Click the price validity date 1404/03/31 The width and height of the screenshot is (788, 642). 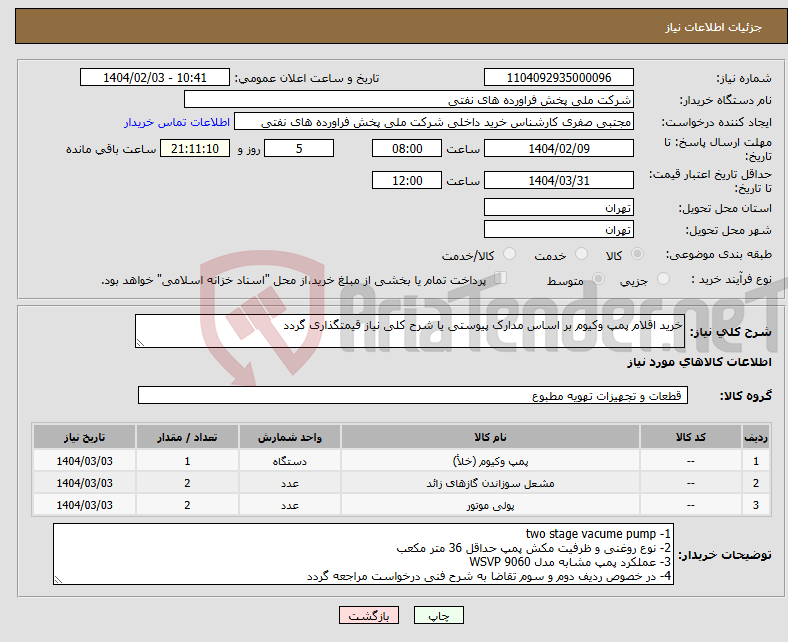558,180
